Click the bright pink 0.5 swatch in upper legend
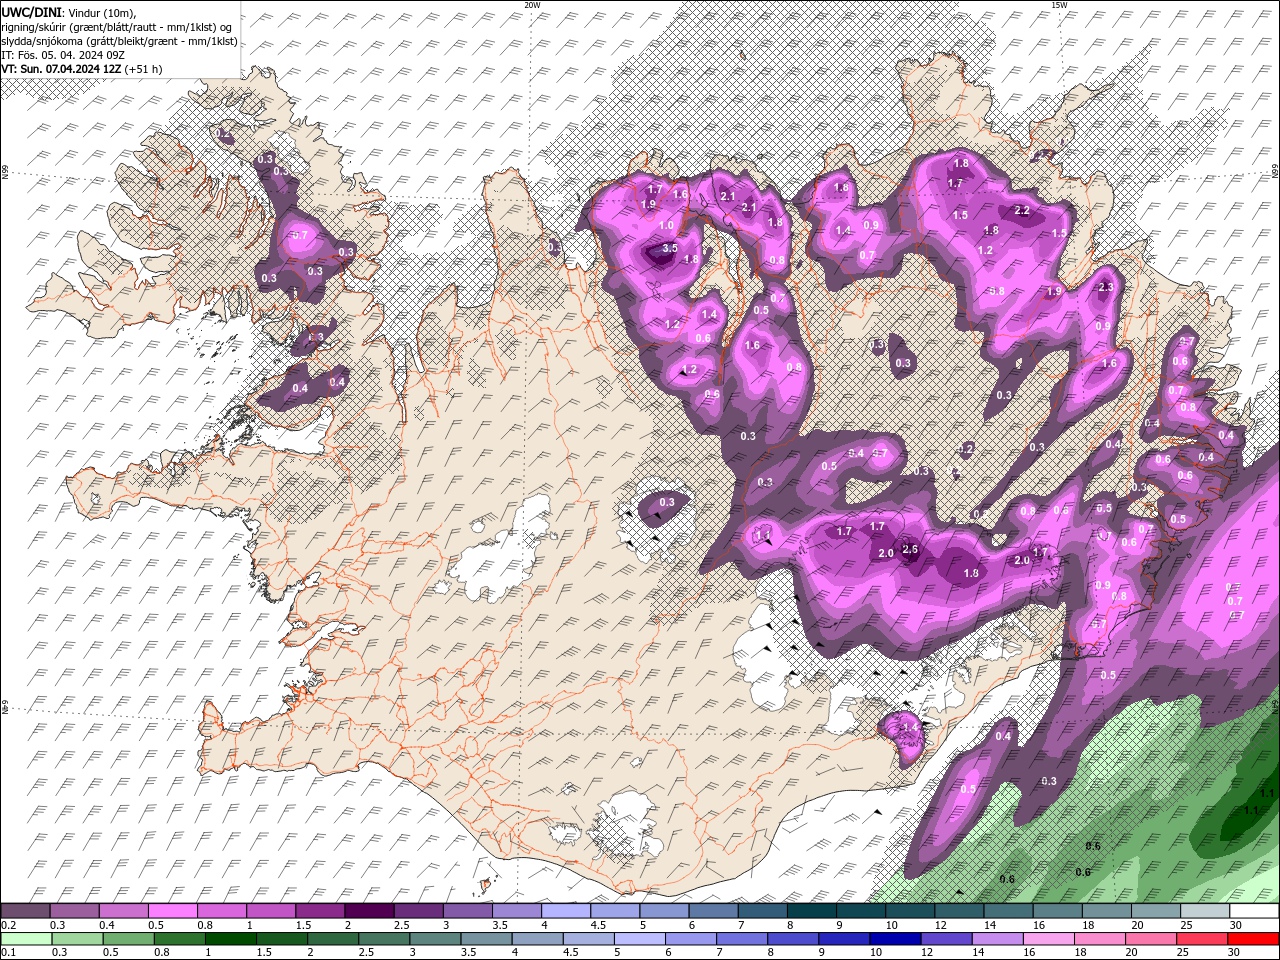This screenshot has width=1280, height=960. 172,911
